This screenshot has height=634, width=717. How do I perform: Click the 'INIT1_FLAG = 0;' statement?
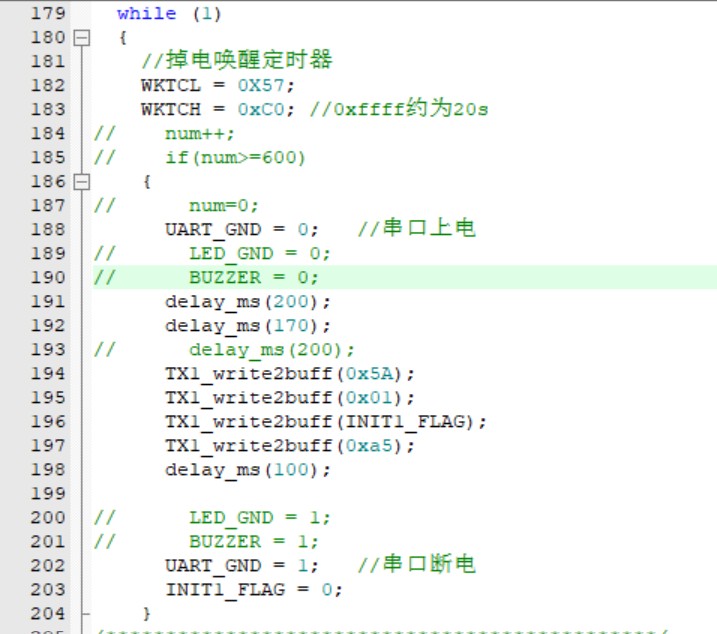coord(254,590)
